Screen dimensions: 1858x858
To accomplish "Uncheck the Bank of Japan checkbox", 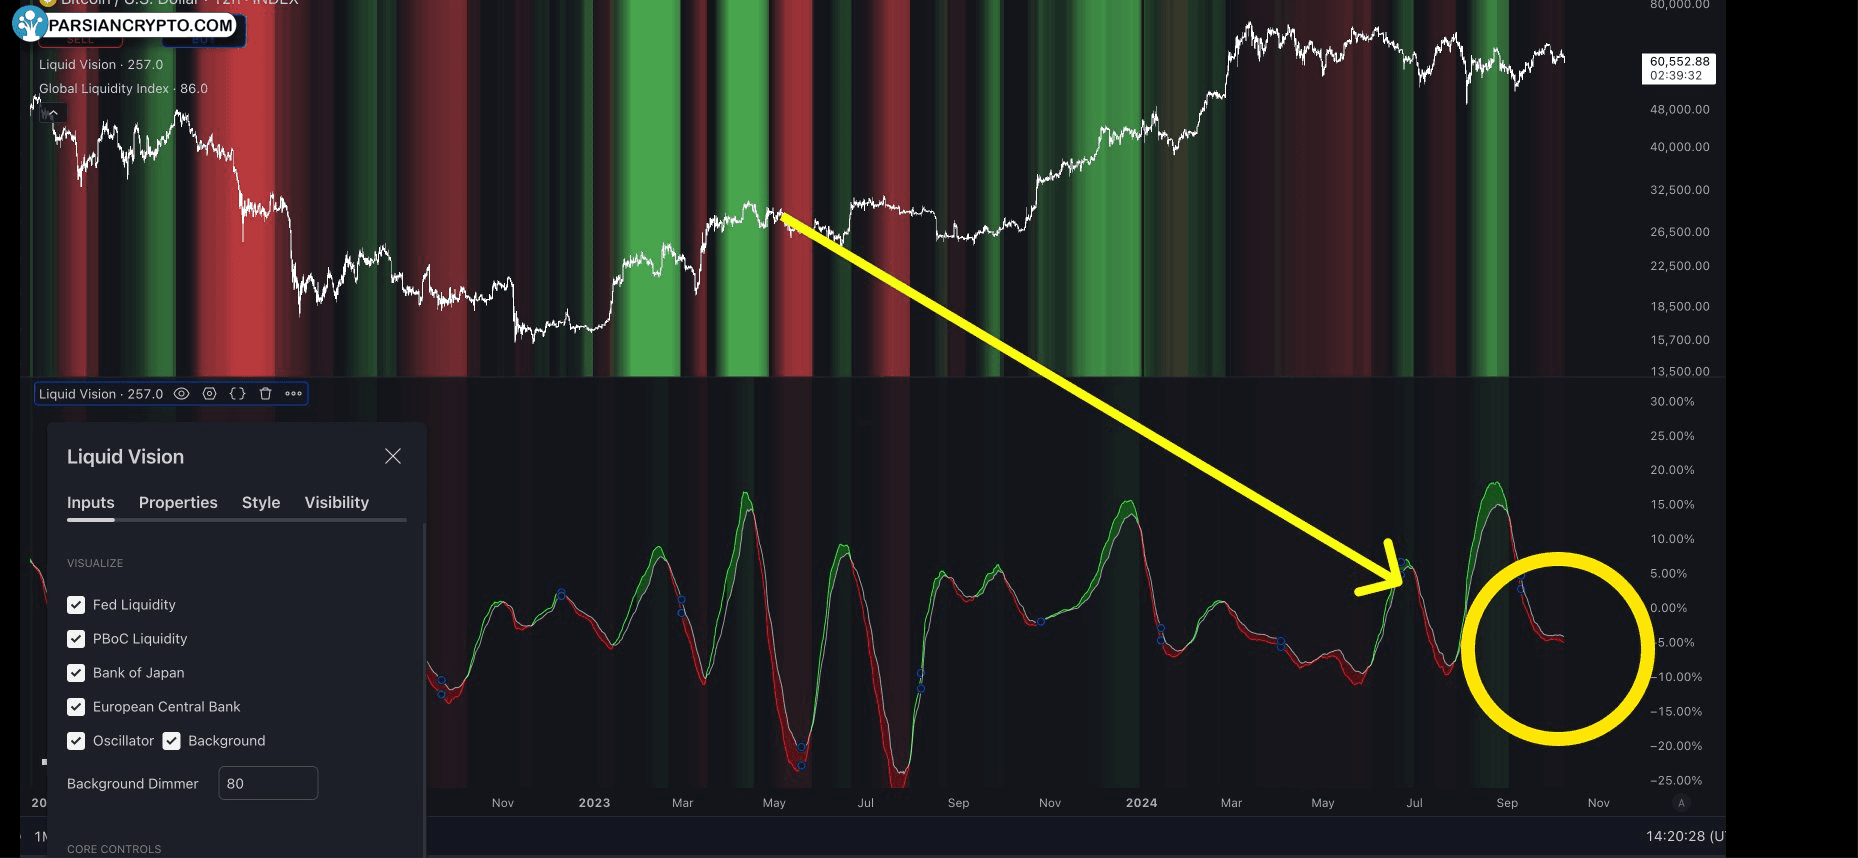I will [76, 673].
